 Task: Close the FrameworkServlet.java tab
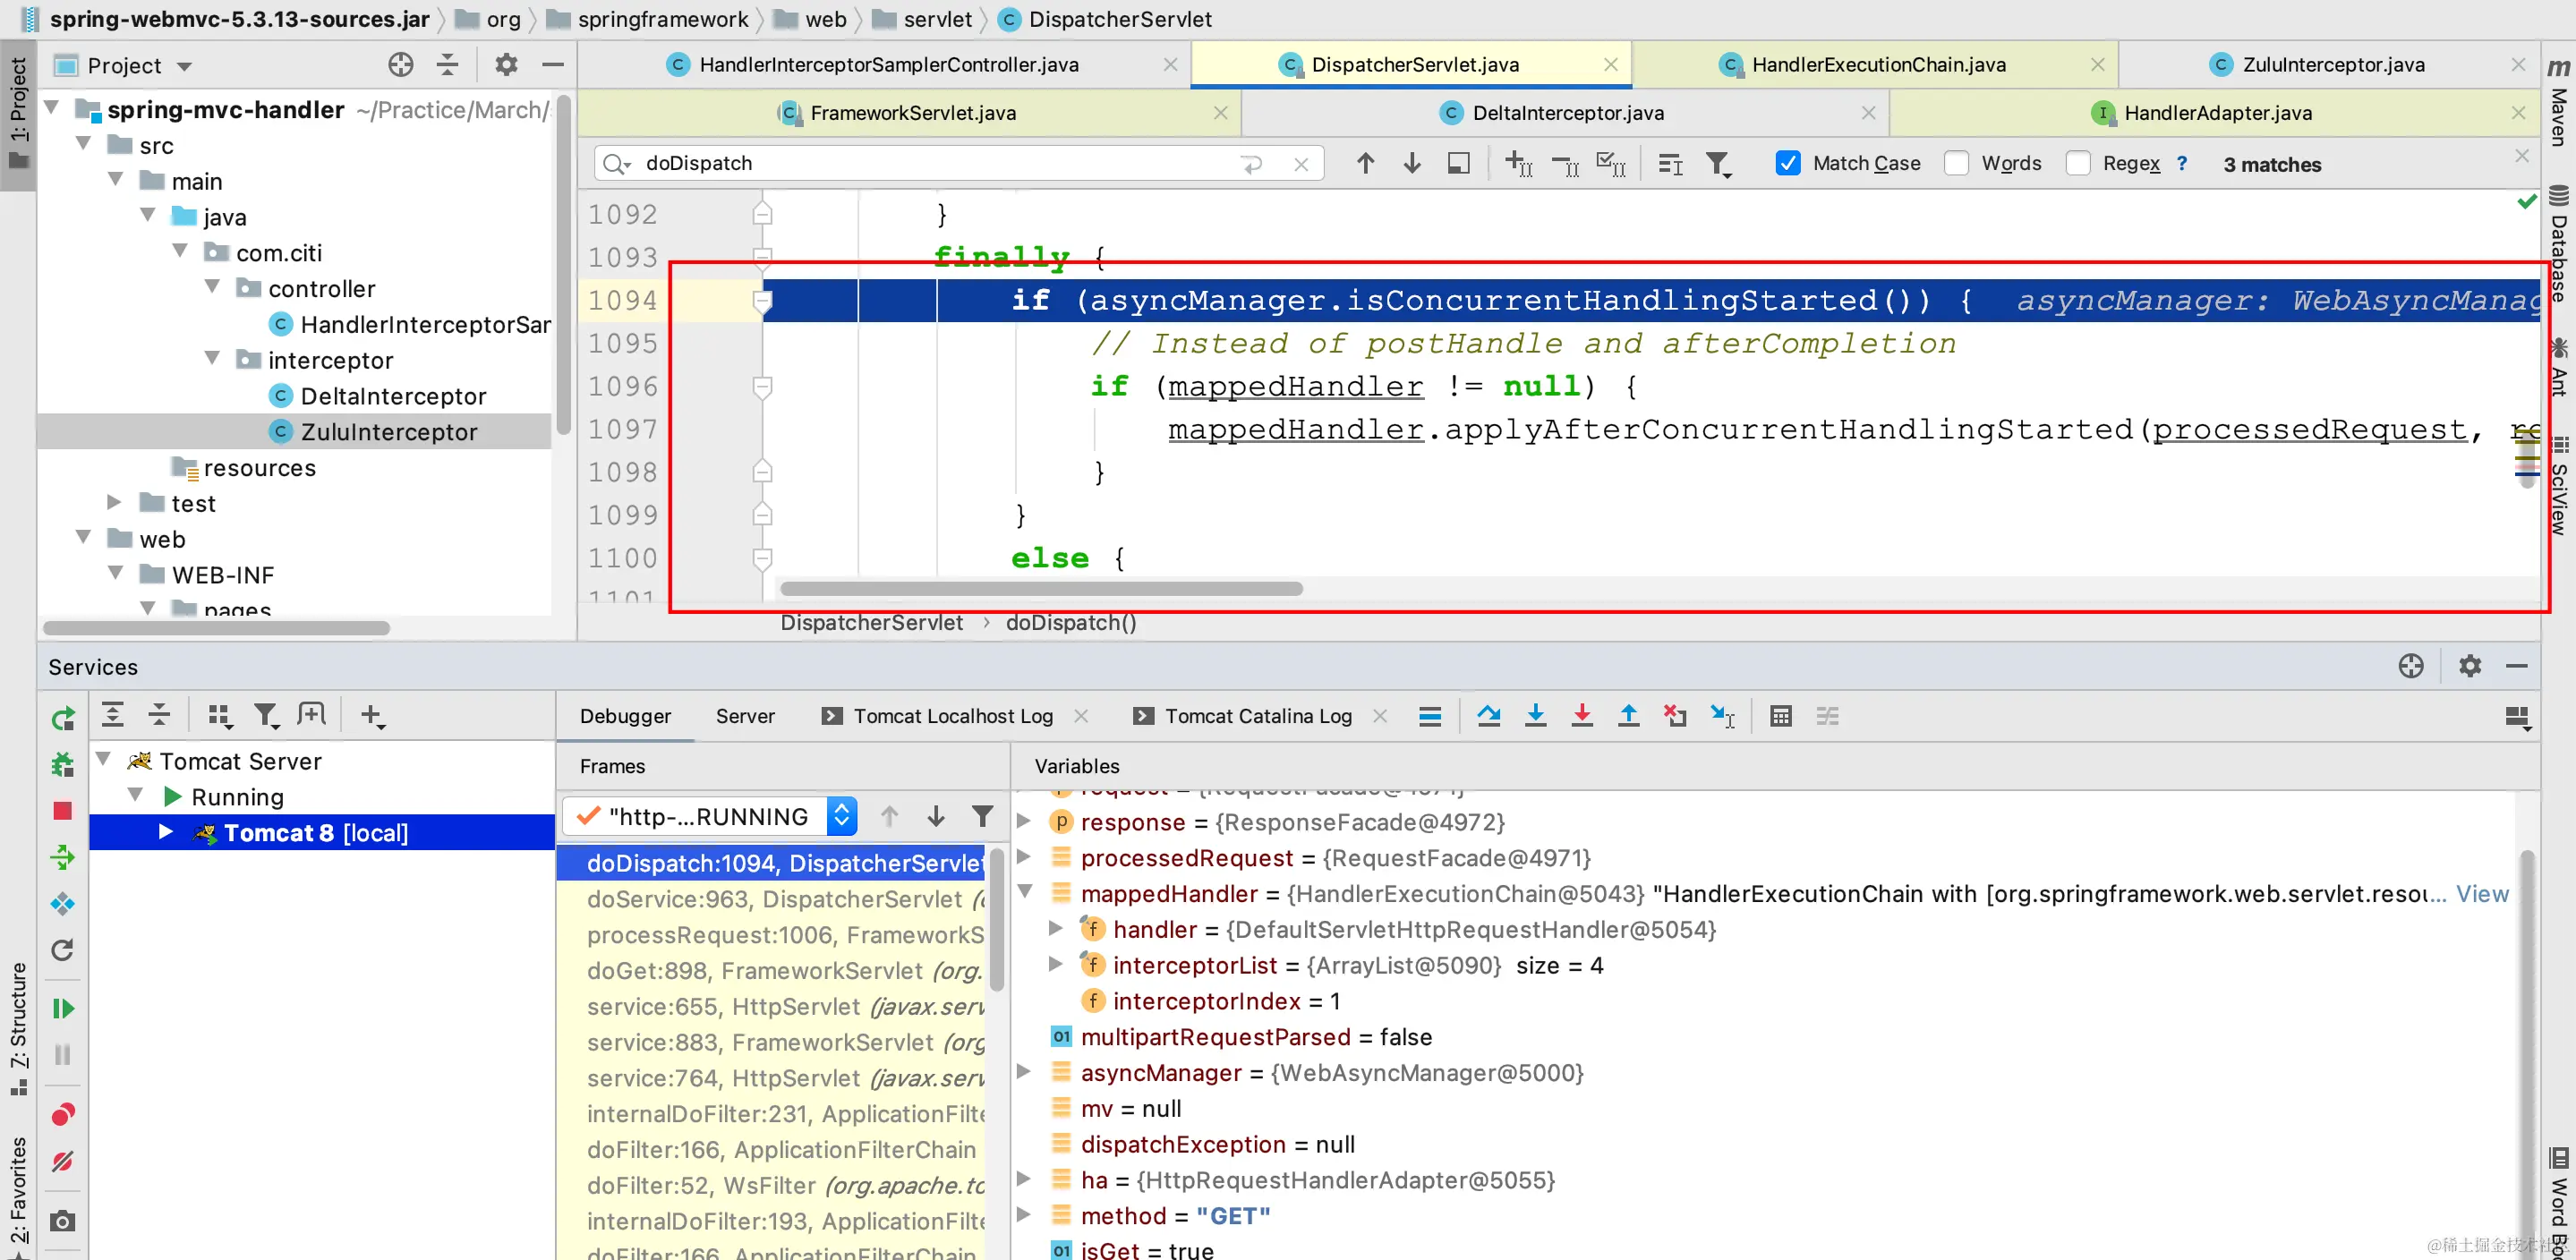pos(1221,113)
